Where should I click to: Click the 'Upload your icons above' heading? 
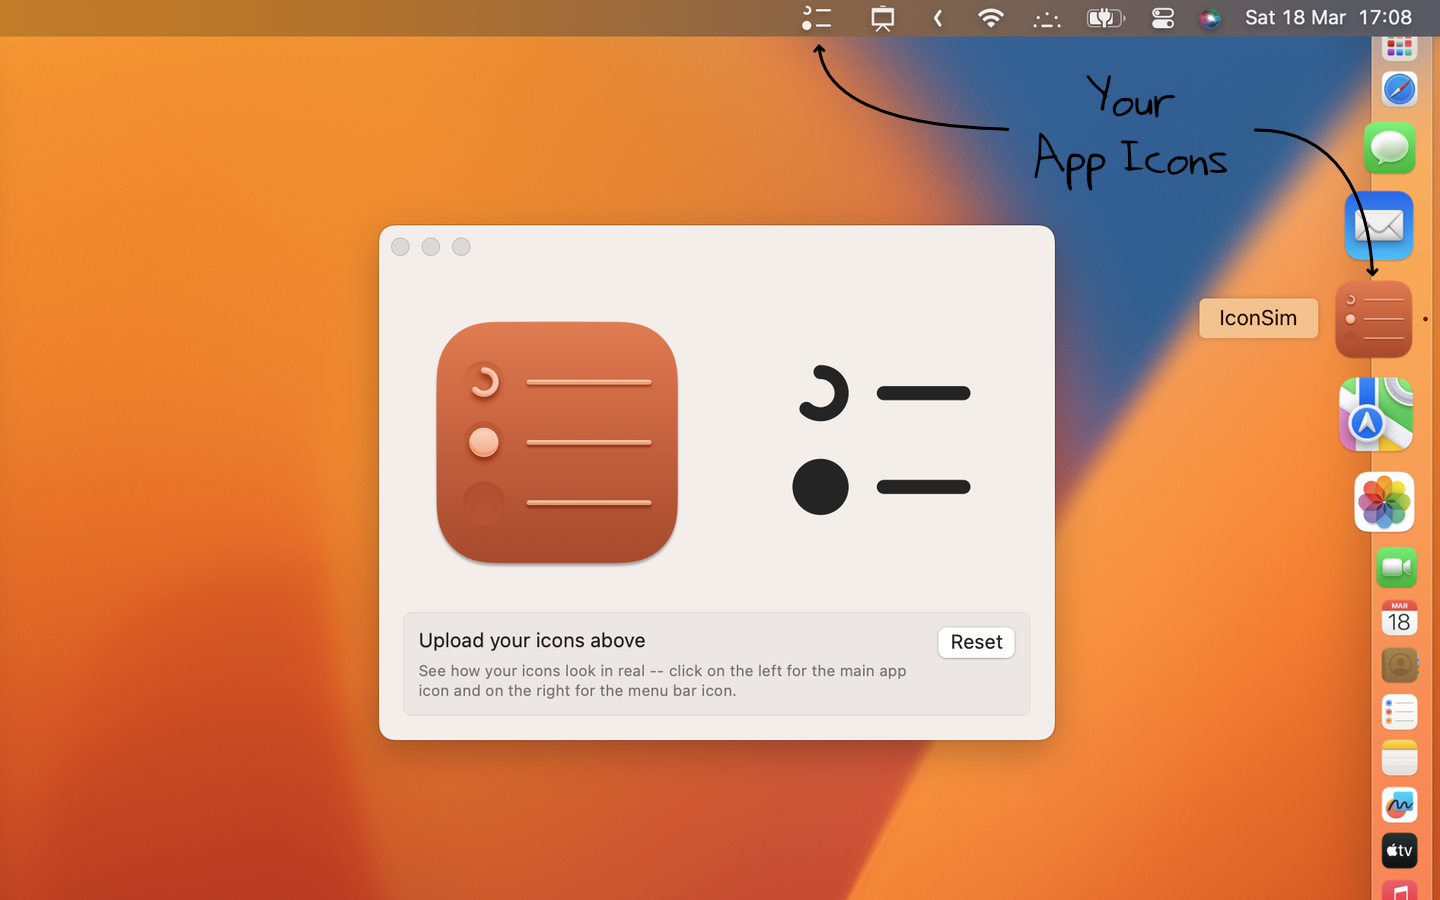point(532,640)
